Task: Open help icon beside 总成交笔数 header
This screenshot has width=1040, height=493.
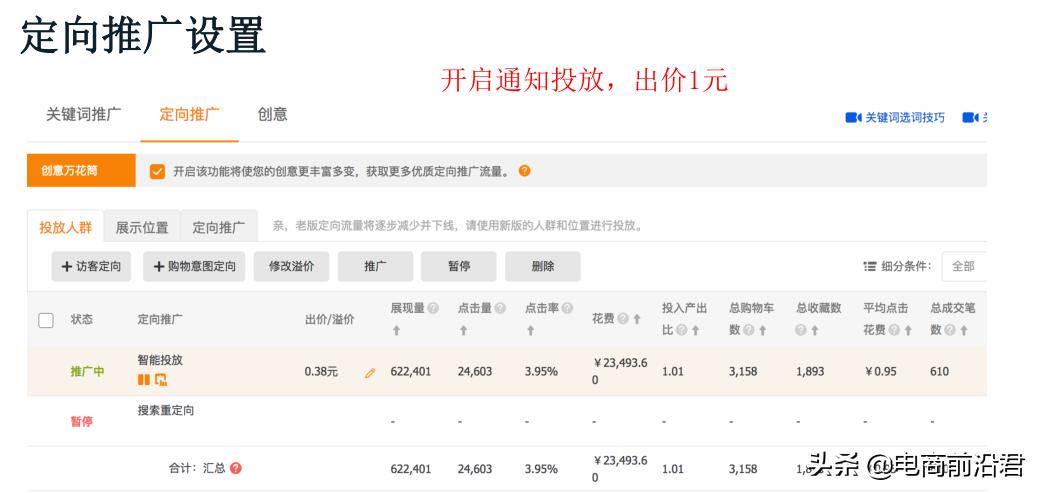Action: pyautogui.click(x=949, y=330)
